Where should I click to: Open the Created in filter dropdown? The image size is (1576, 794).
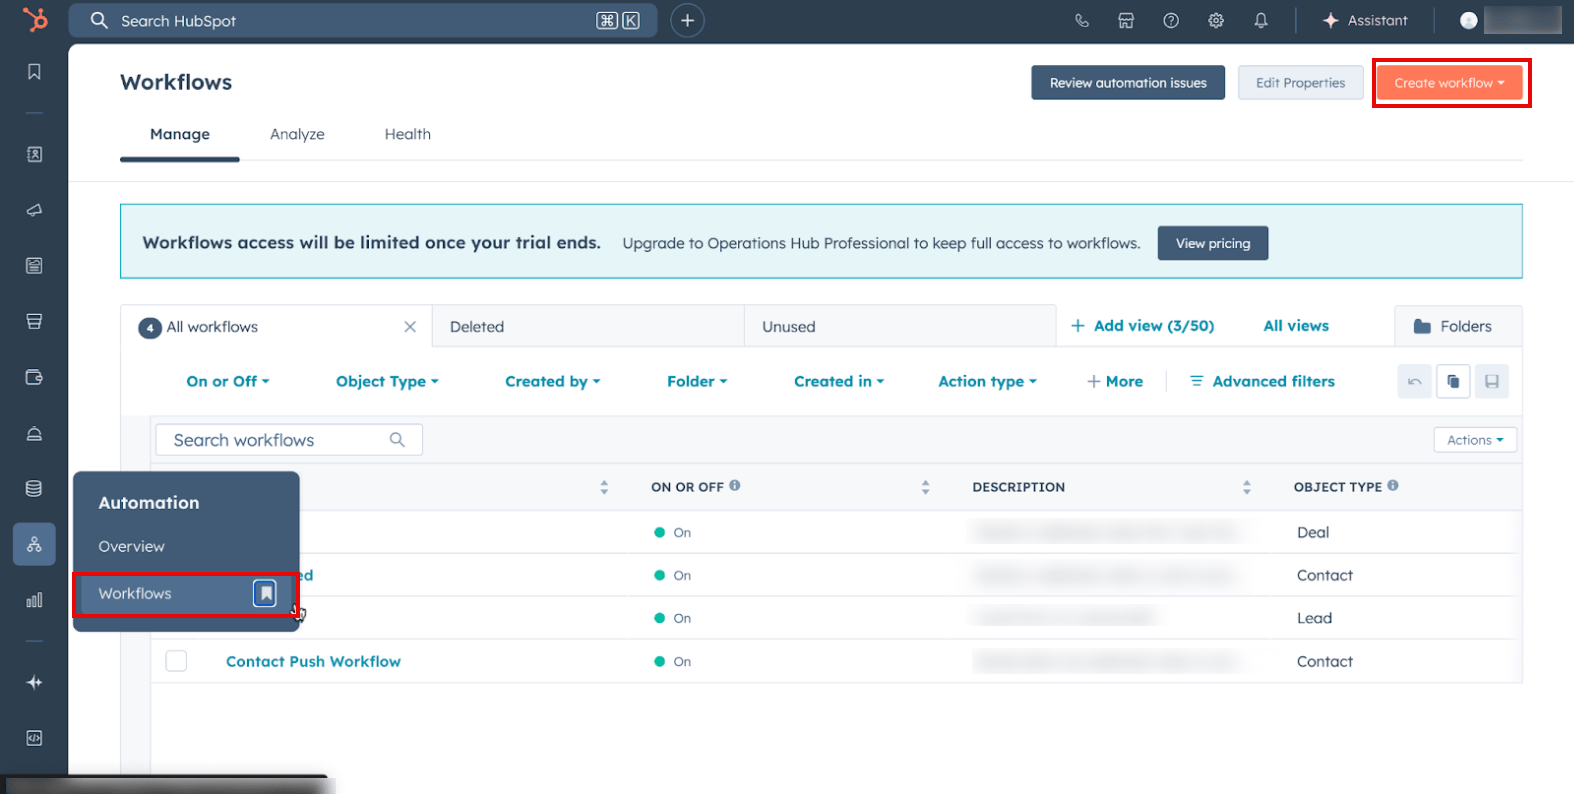click(839, 381)
